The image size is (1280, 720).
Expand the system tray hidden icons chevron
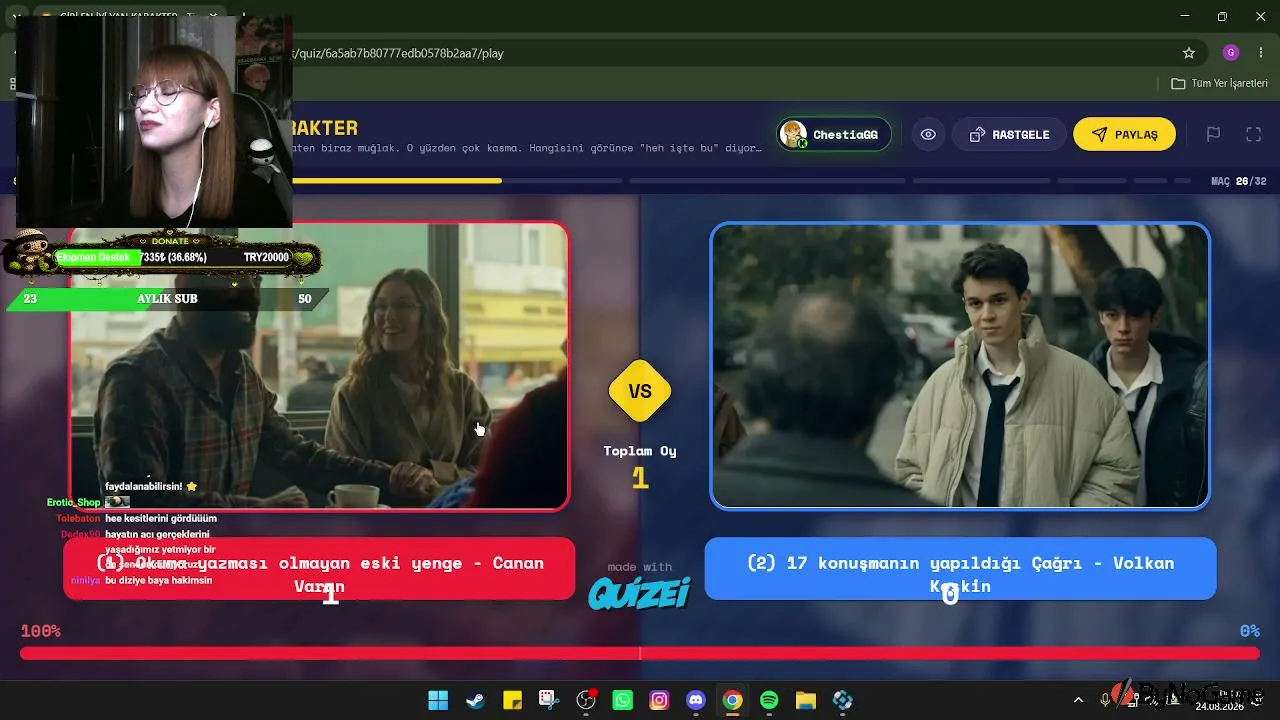click(x=1078, y=700)
